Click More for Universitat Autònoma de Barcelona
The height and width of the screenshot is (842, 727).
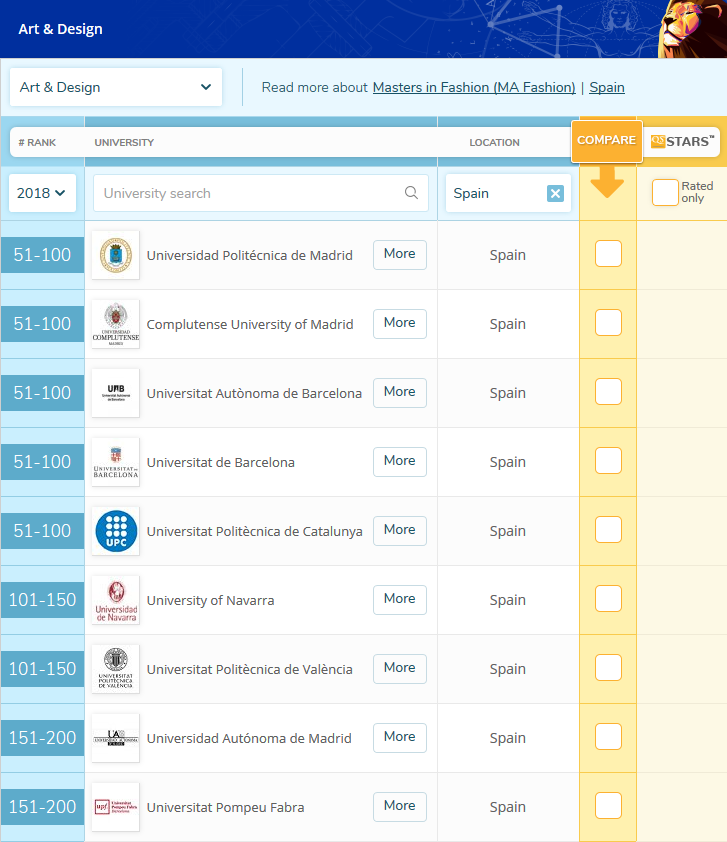(400, 392)
